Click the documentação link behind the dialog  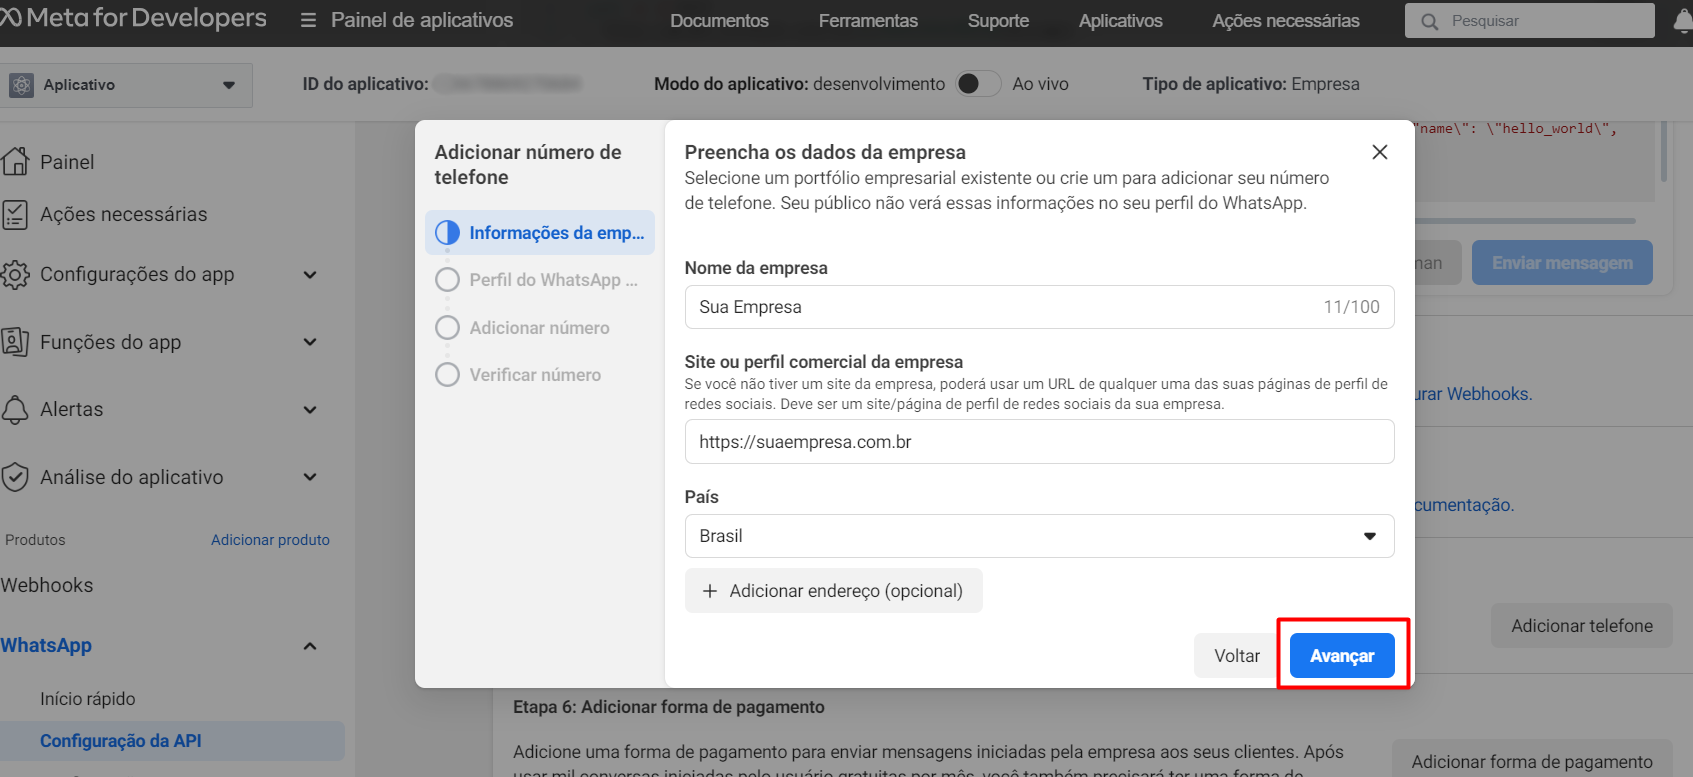(x=1465, y=505)
